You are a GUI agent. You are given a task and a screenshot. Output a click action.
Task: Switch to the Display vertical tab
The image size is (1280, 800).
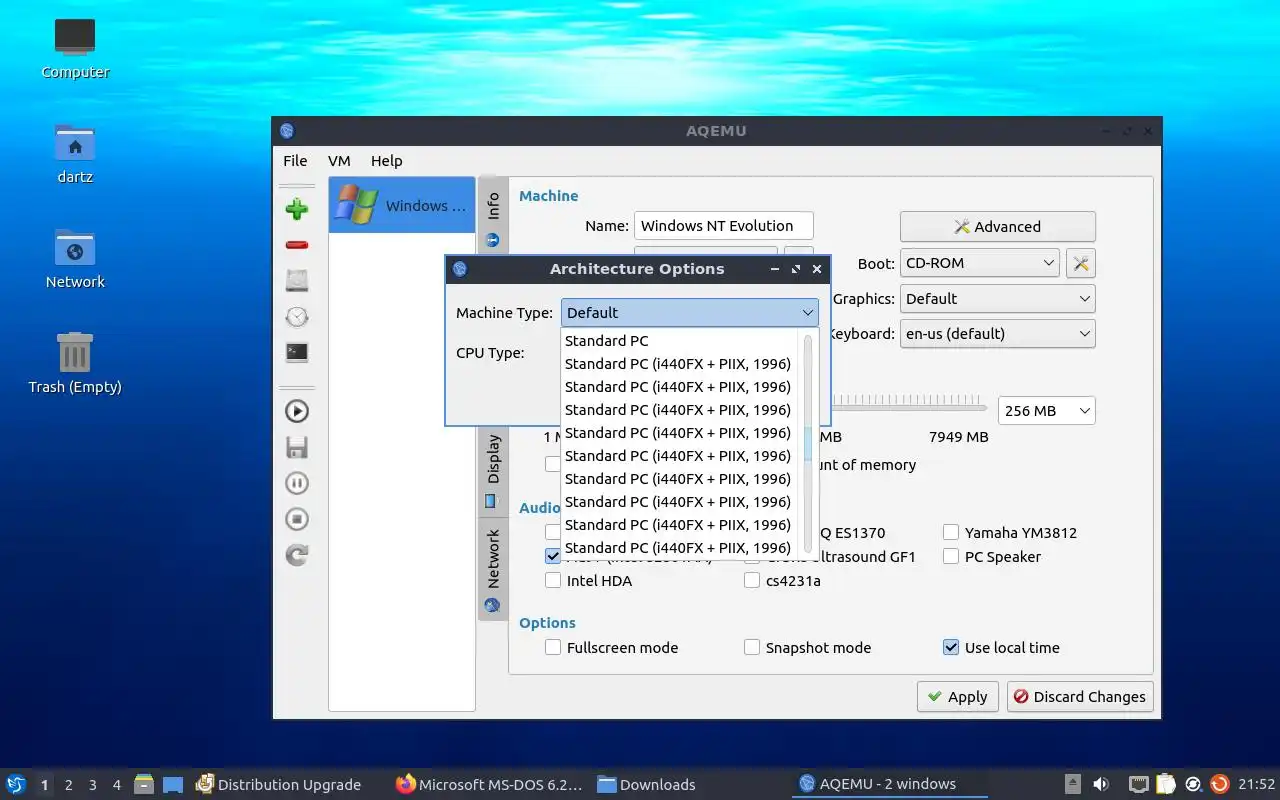493,470
